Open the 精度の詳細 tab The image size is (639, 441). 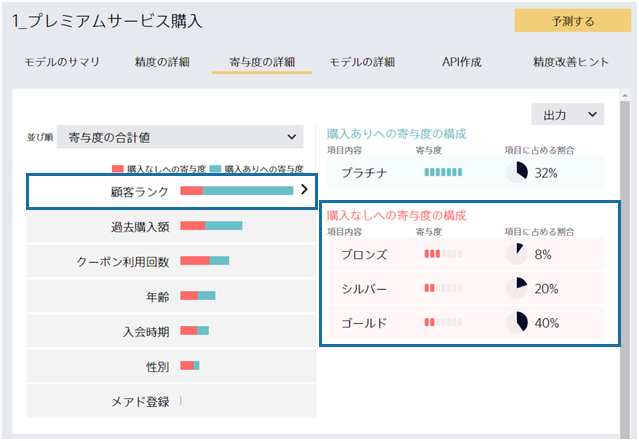(x=162, y=62)
